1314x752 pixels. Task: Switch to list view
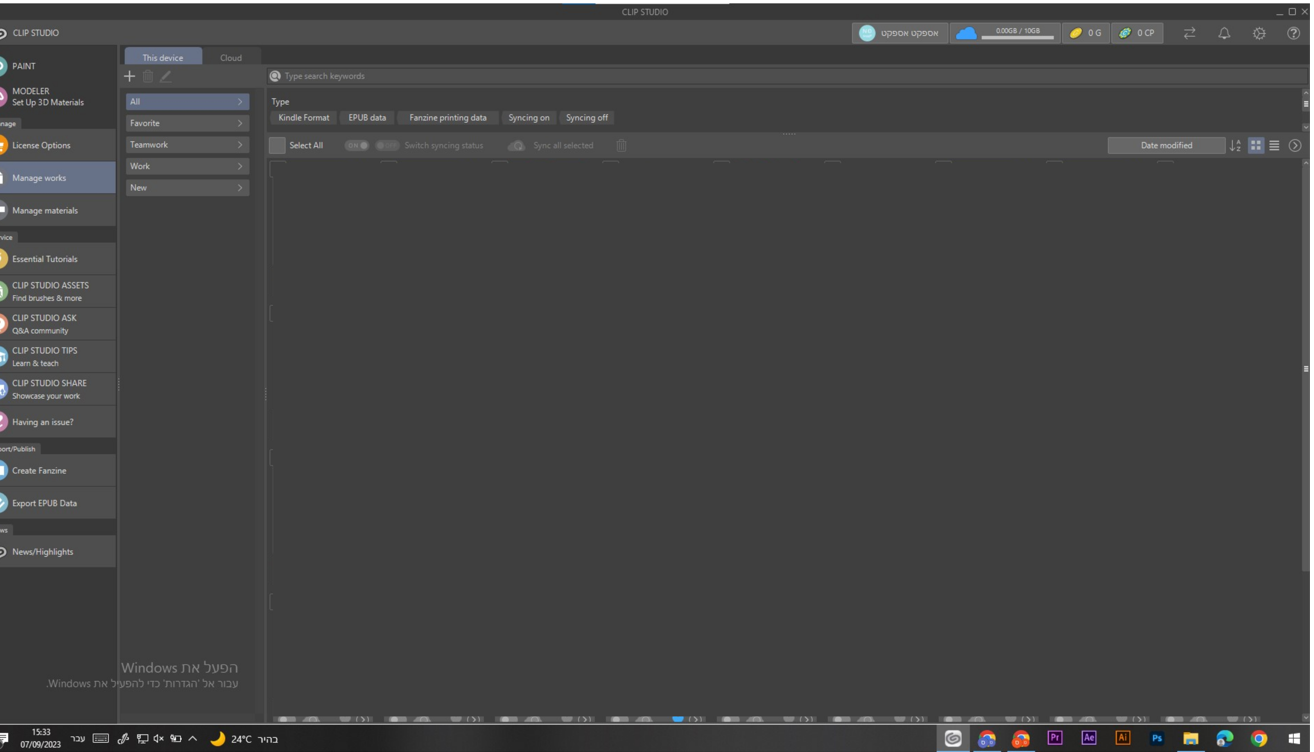[x=1274, y=145]
